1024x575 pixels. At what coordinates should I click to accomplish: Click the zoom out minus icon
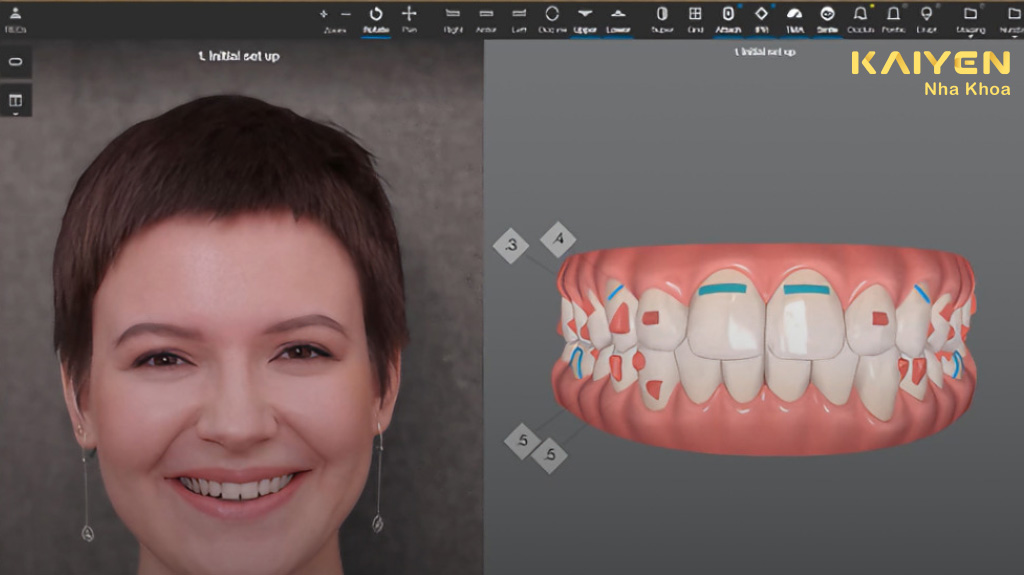[x=346, y=14]
